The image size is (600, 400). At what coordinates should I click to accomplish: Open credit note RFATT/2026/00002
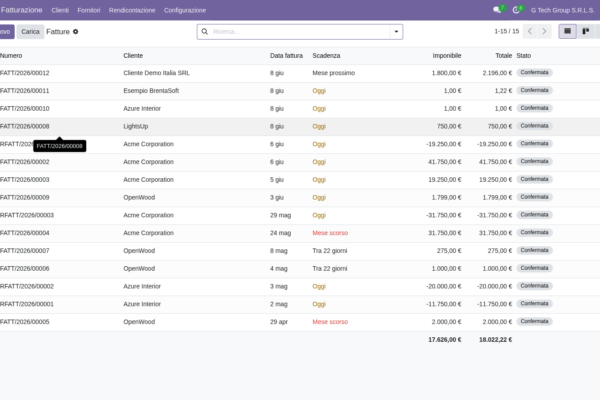point(27,286)
